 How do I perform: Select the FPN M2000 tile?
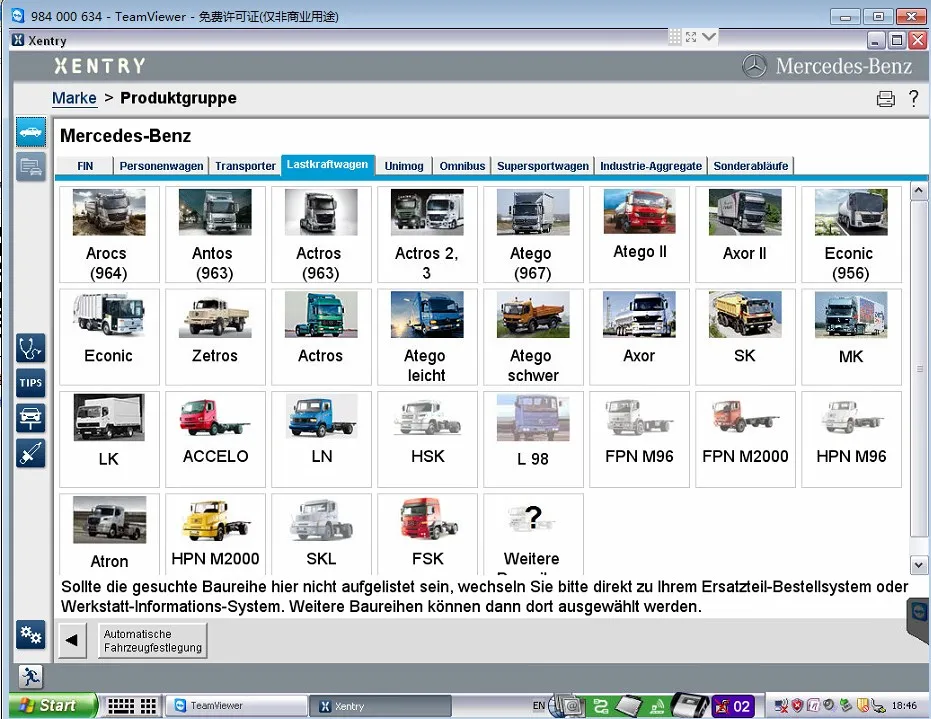click(x=745, y=439)
